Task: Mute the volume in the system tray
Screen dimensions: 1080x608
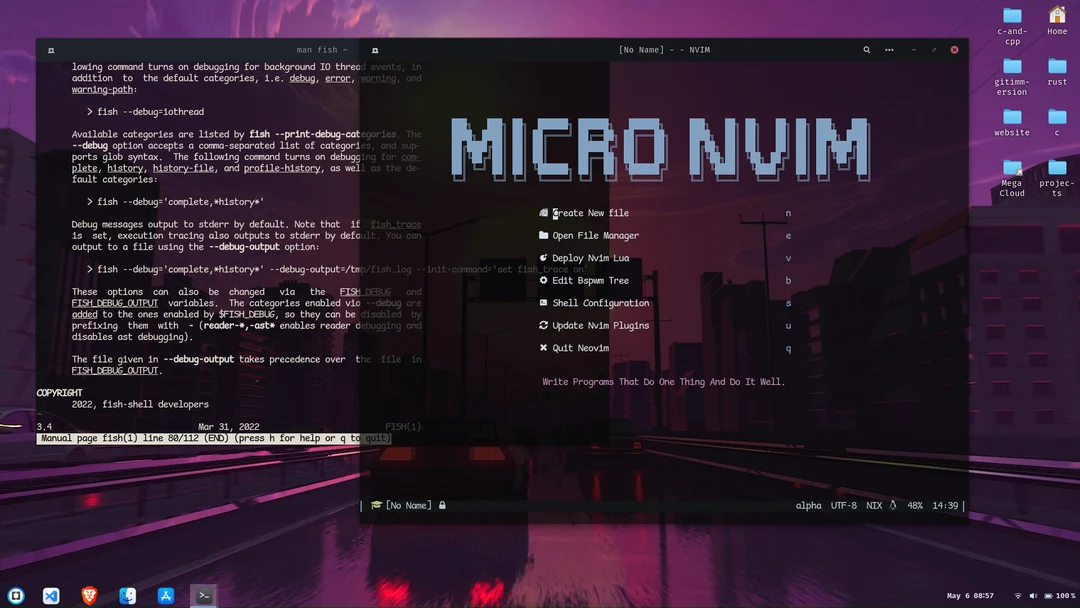Action: coord(1032,595)
